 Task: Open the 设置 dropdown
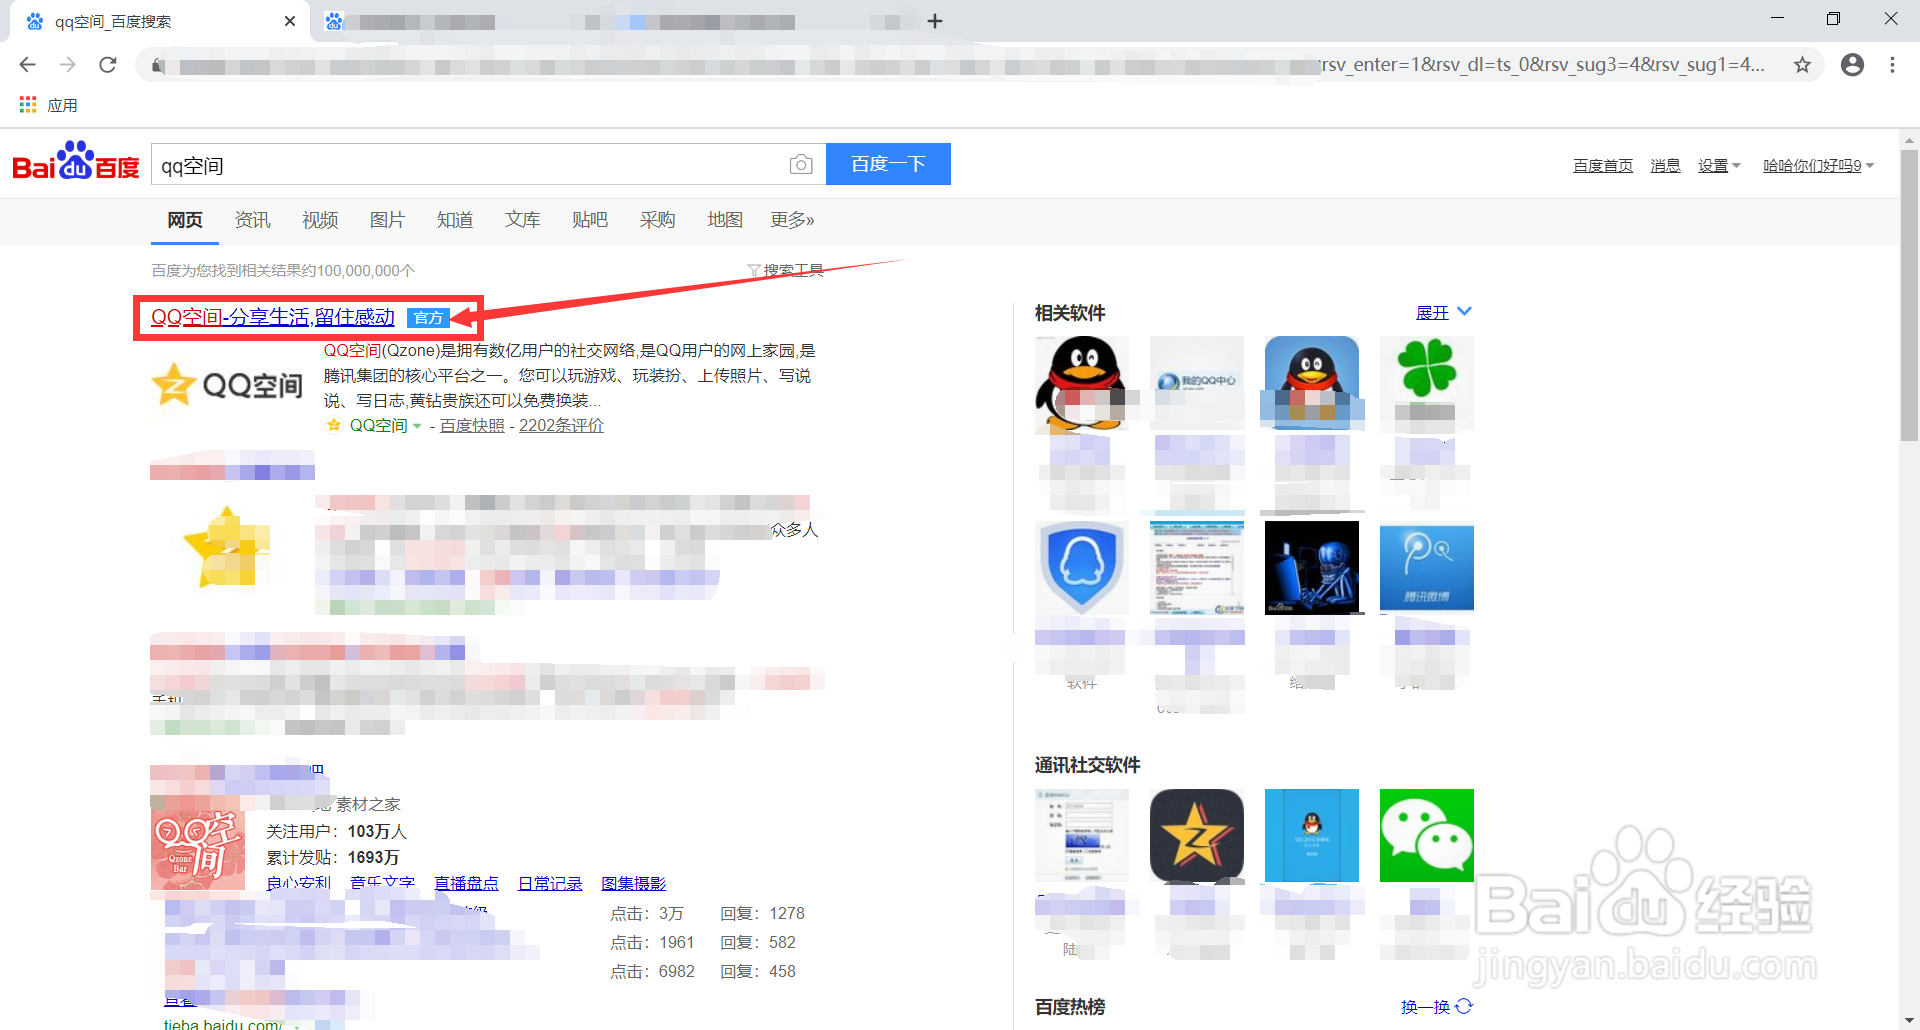click(x=1719, y=166)
